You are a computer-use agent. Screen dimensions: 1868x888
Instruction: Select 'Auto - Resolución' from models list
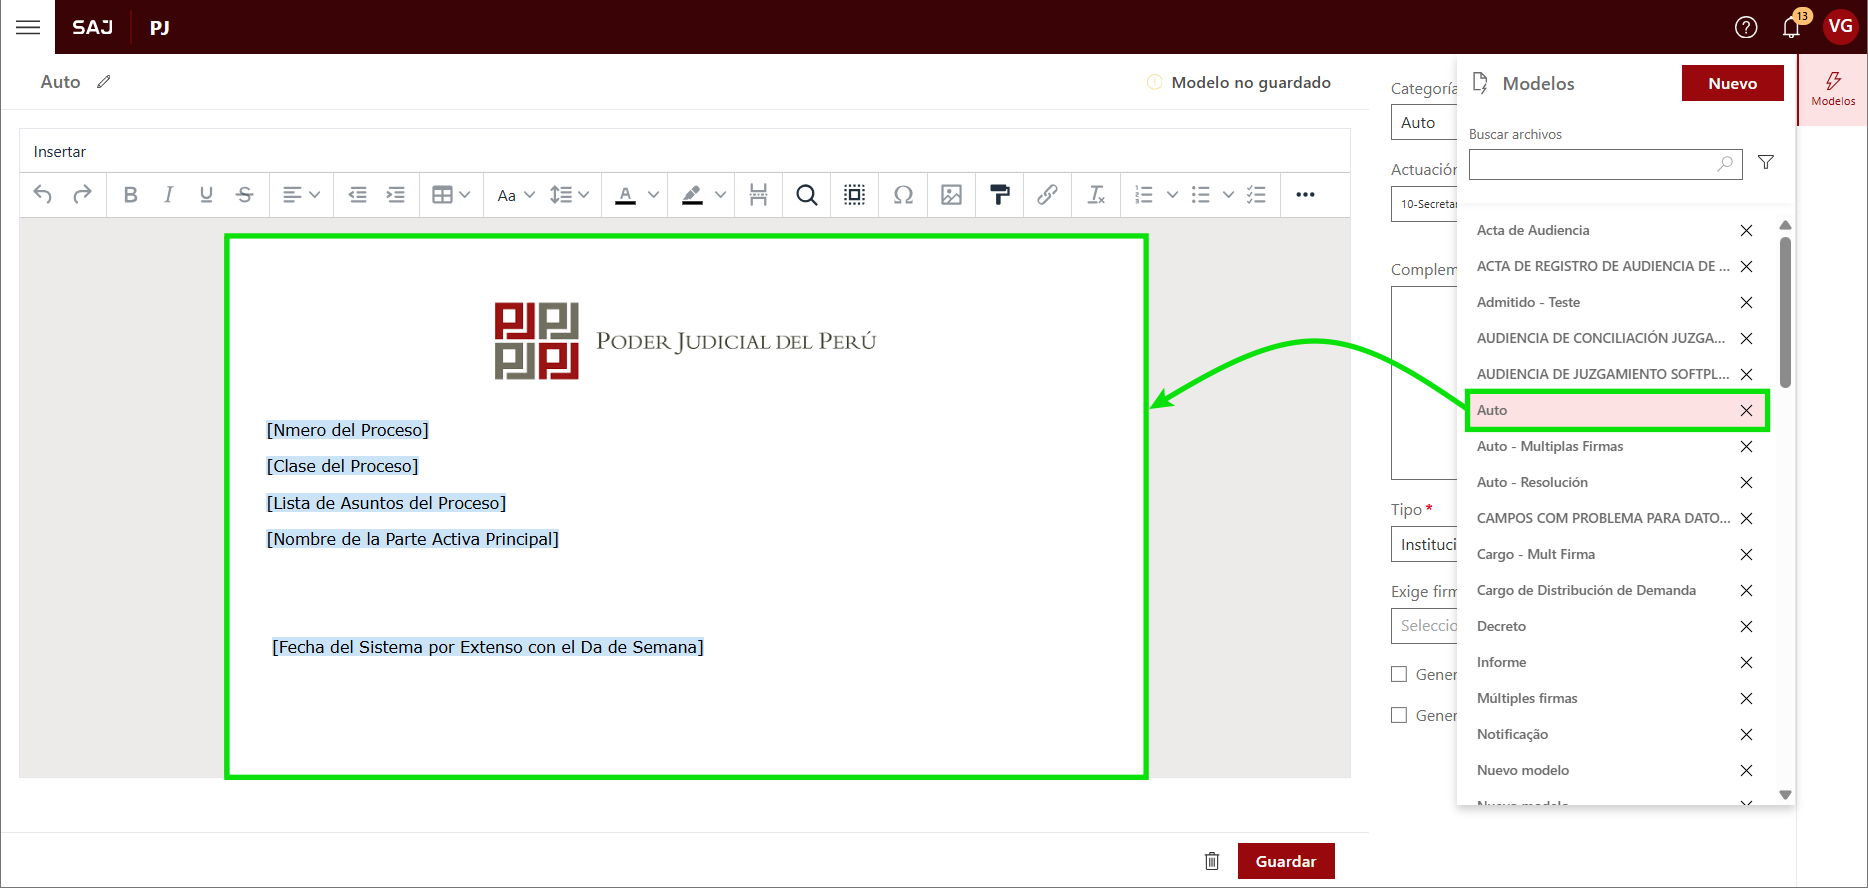pyautogui.click(x=1532, y=482)
